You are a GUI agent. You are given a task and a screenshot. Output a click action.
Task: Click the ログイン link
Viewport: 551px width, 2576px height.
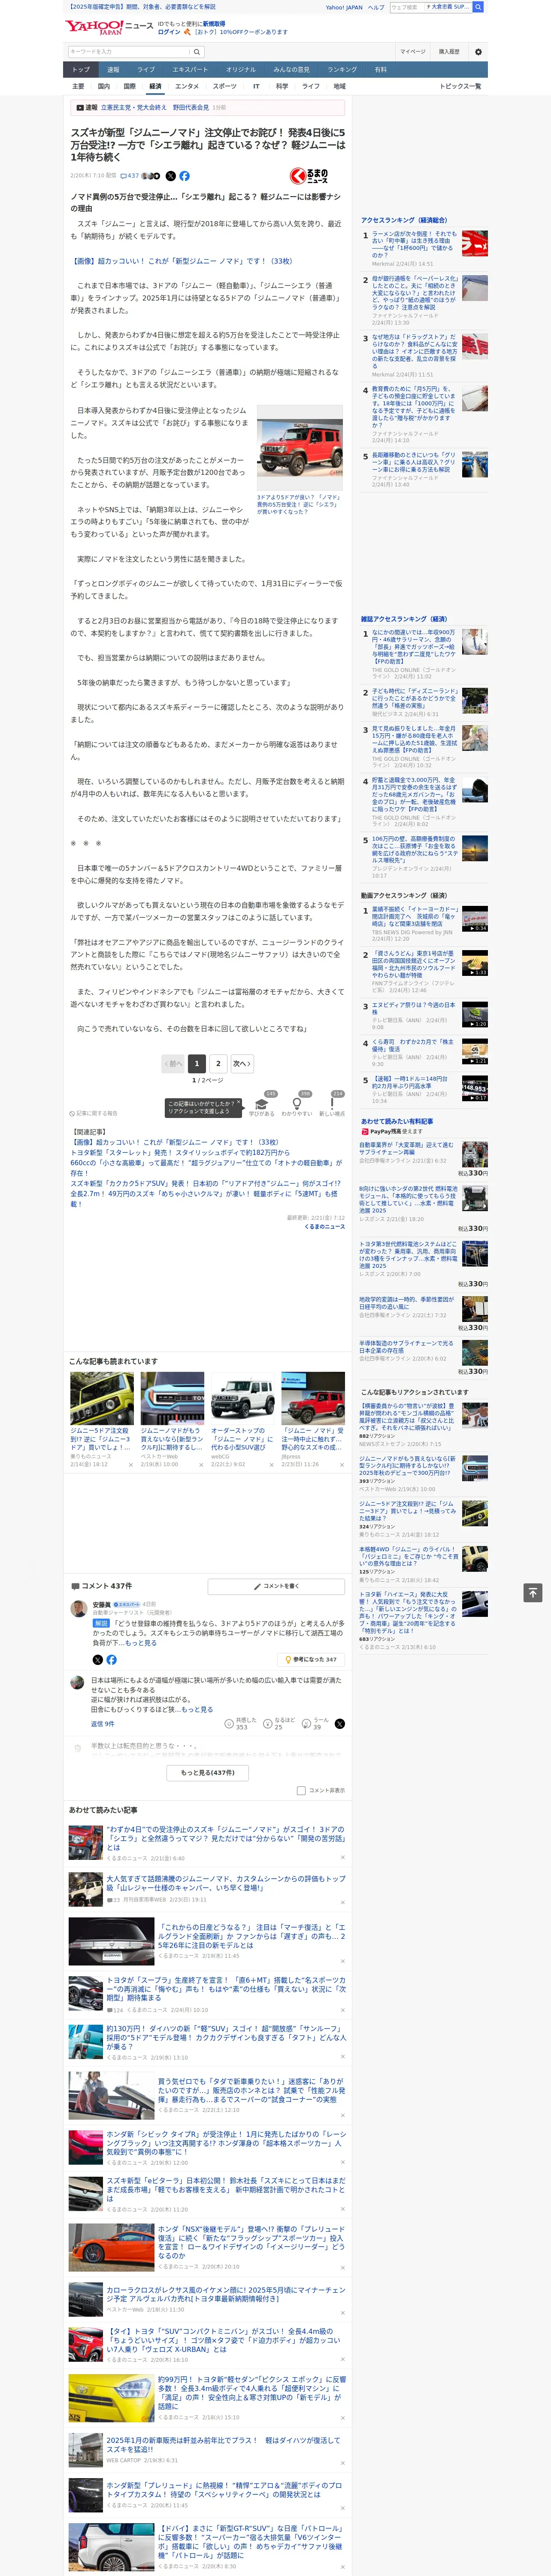tap(169, 32)
